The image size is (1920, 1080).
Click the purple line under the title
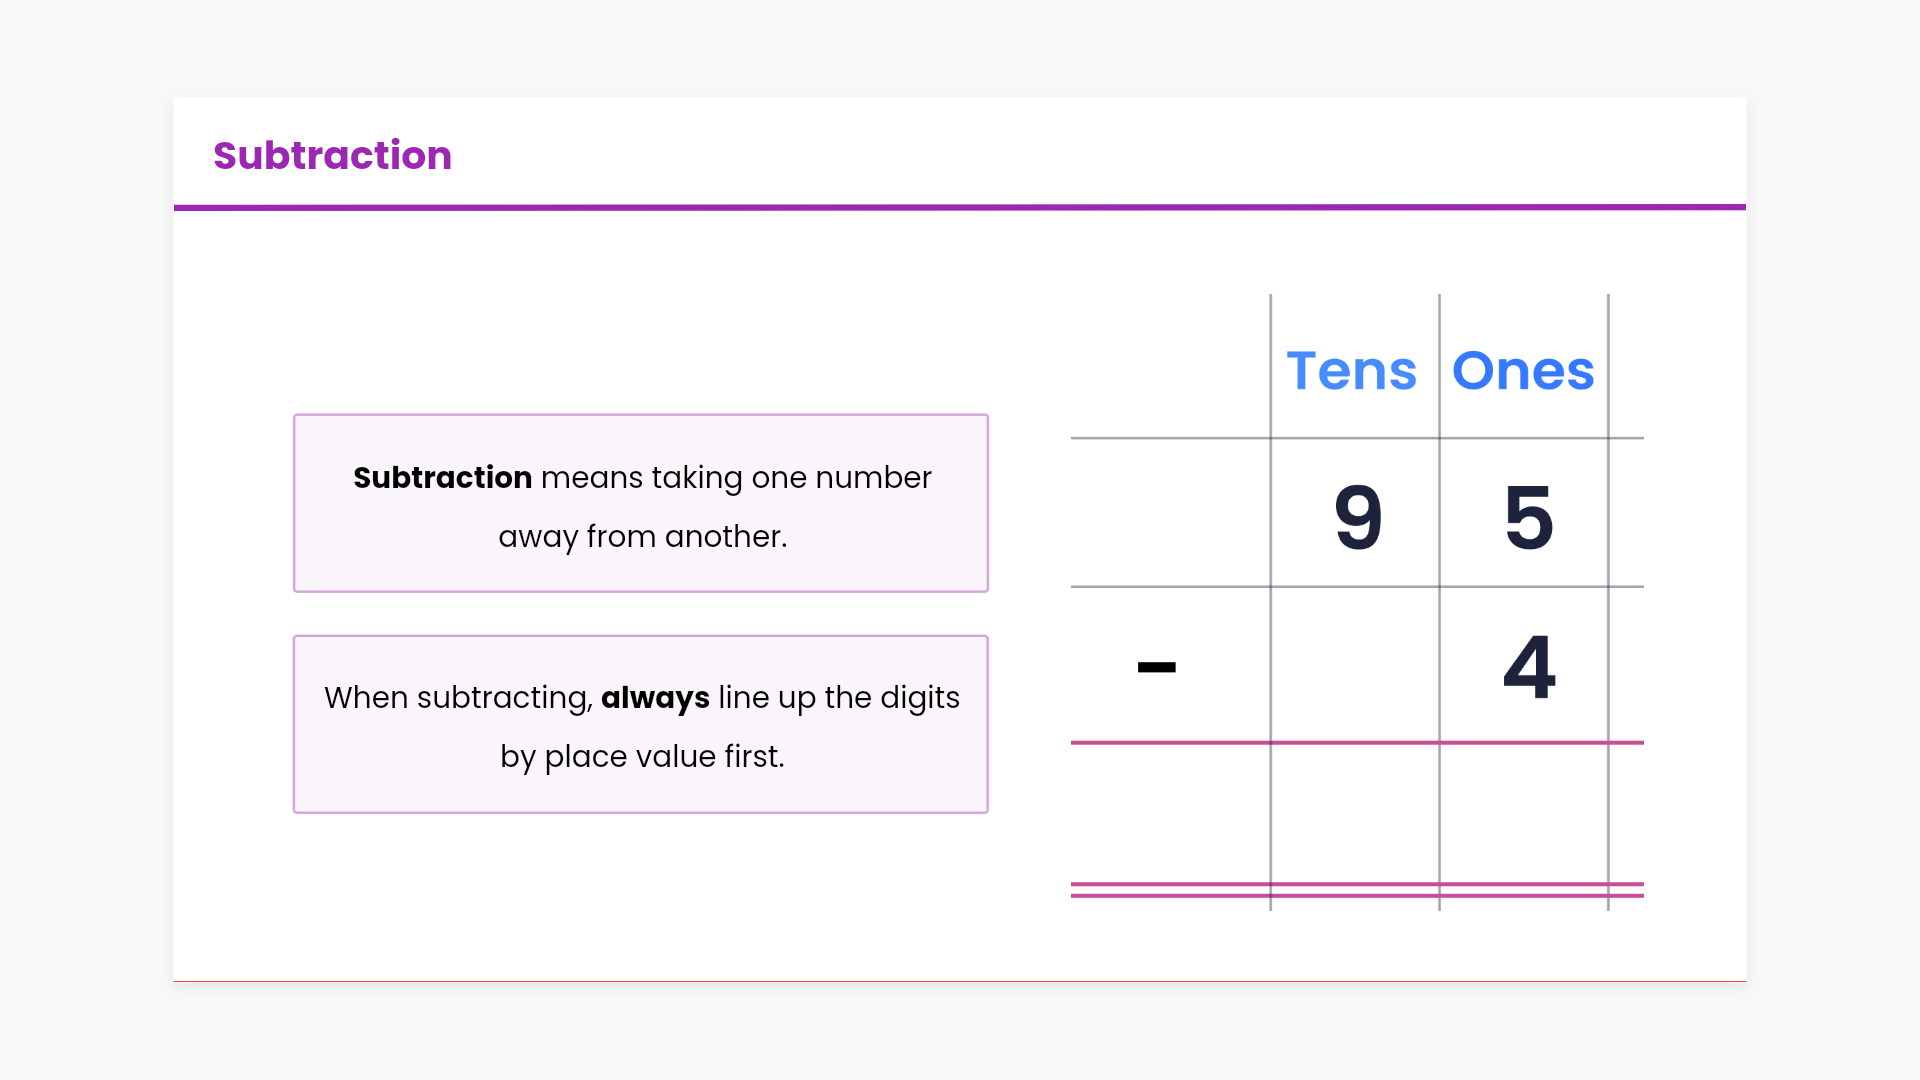pos(960,207)
